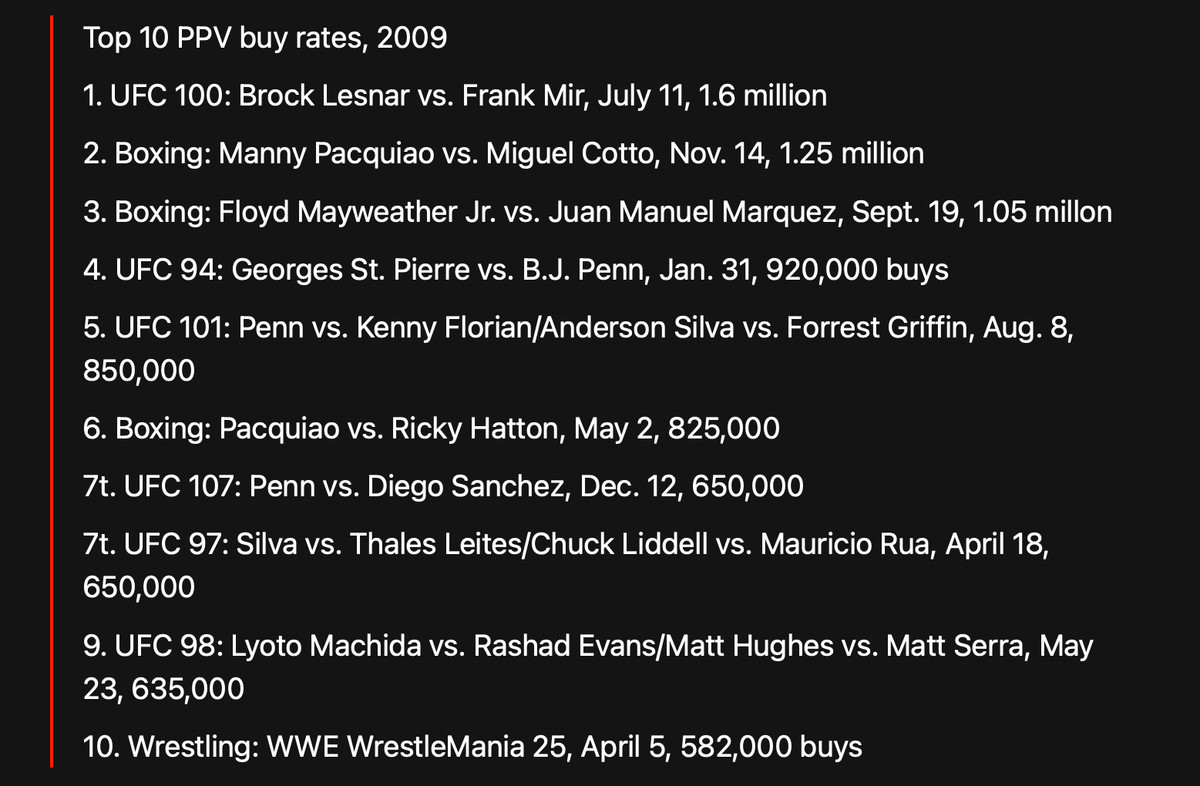Click the UFC 101 Penn vs. Florian text
The image size is (1200, 786).
coord(578,328)
